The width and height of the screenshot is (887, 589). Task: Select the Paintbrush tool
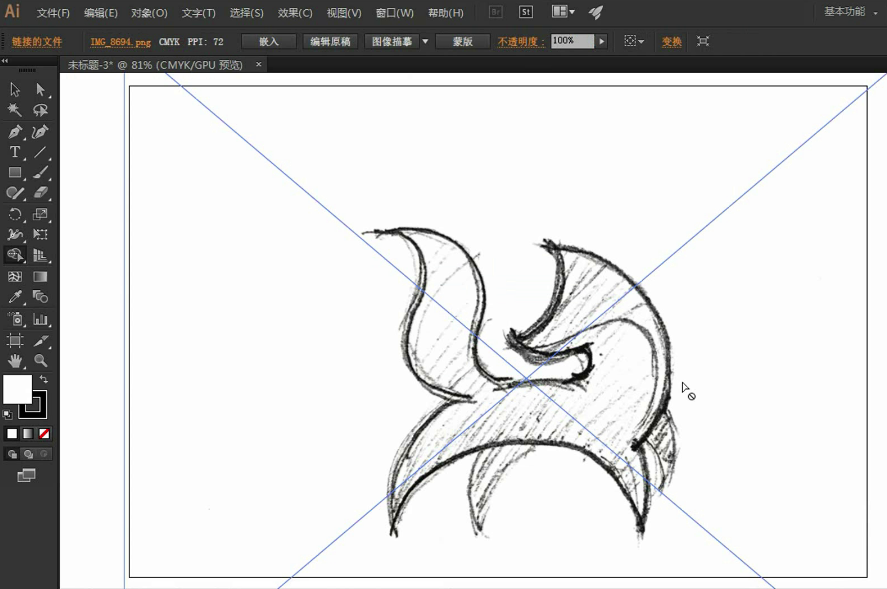click(40, 172)
